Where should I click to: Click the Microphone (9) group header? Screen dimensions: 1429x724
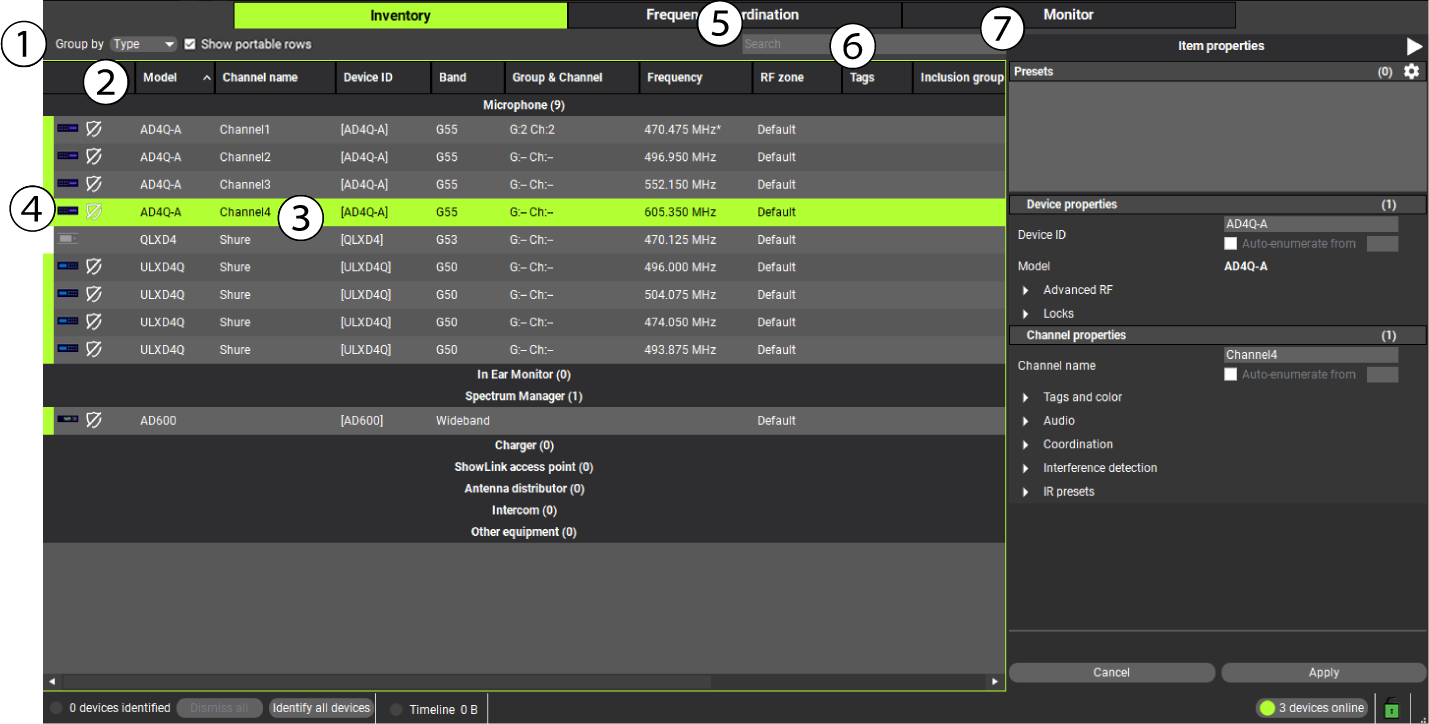[524, 105]
